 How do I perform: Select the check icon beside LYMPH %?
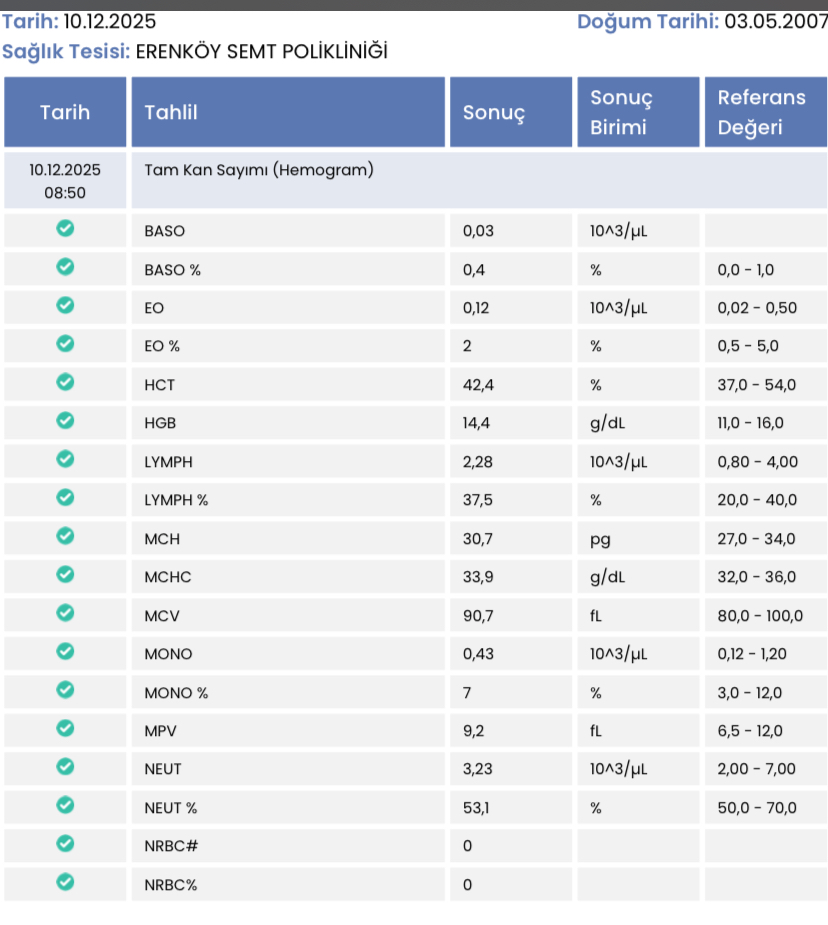coord(65,497)
